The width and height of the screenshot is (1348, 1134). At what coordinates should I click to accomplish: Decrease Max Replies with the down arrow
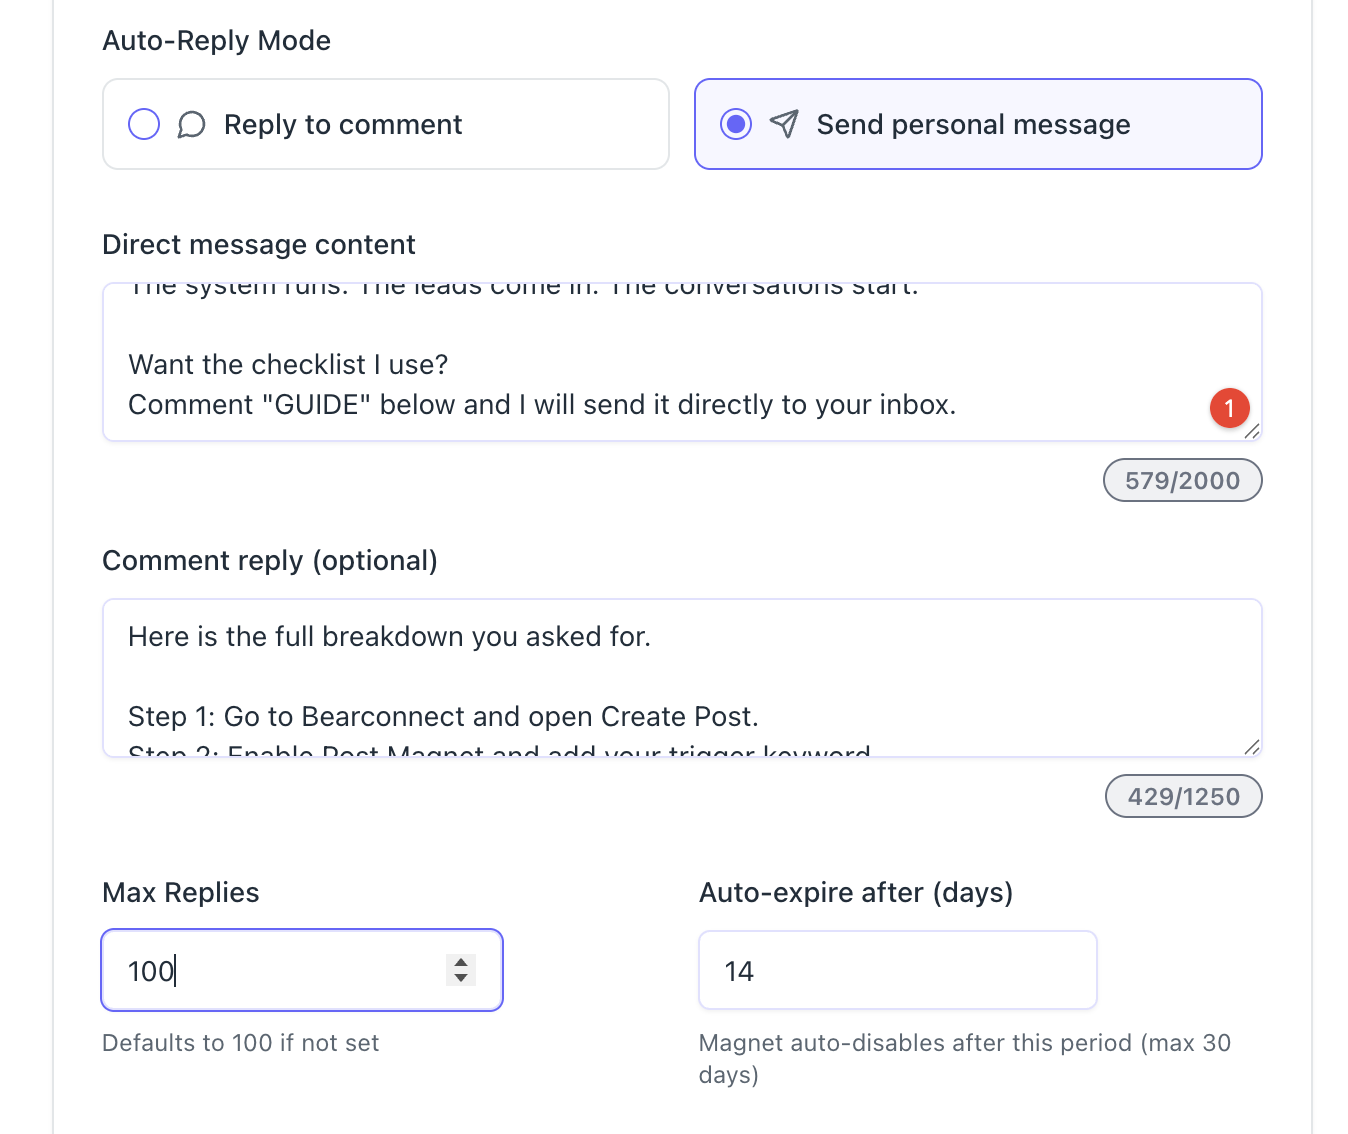point(461,978)
